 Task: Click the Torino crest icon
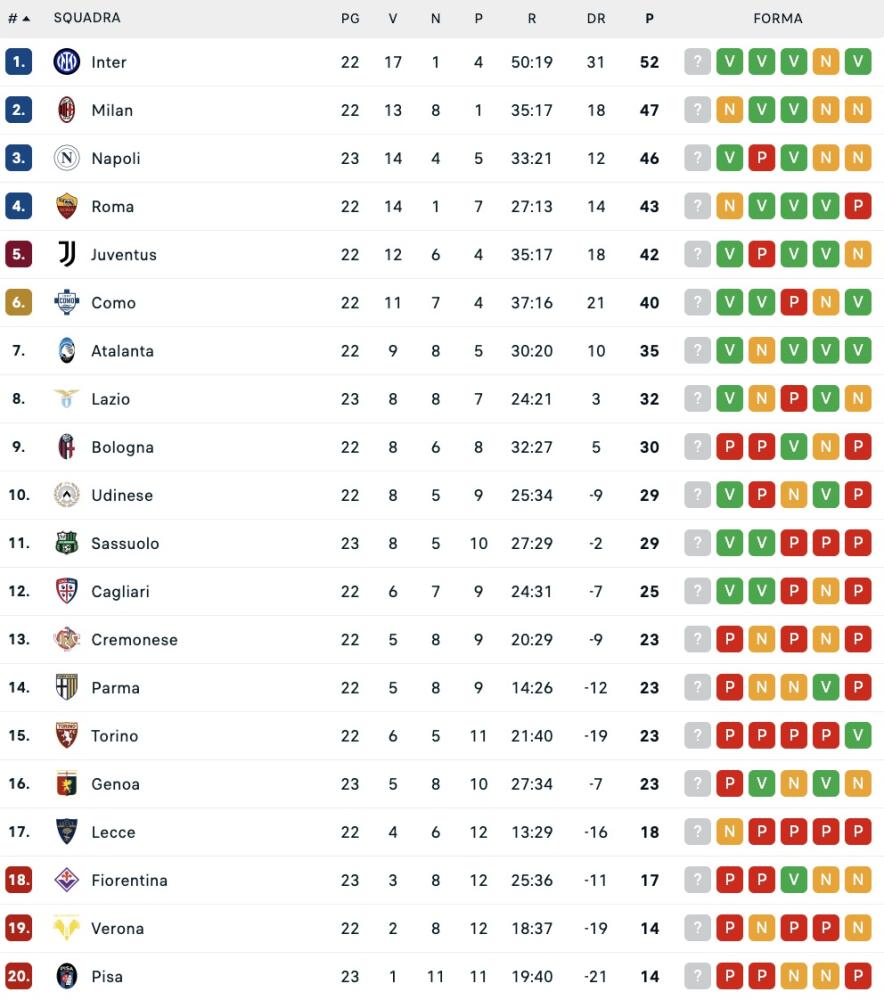[x=66, y=736]
